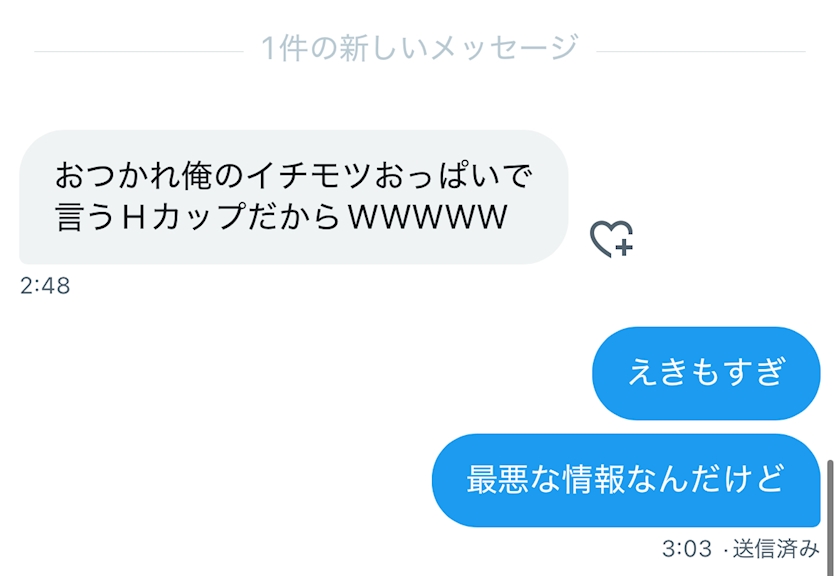Click the plus sign on the heart icon
This screenshot has width=840, height=576.
[624, 247]
